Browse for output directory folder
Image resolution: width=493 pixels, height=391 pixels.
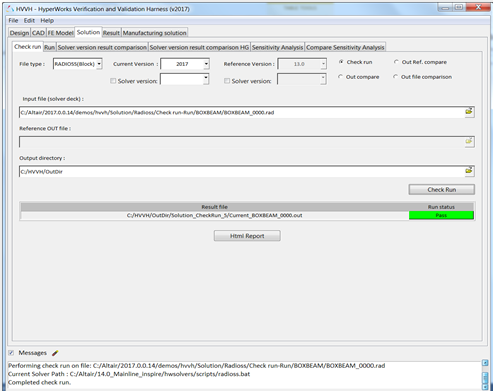[x=469, y=171]
